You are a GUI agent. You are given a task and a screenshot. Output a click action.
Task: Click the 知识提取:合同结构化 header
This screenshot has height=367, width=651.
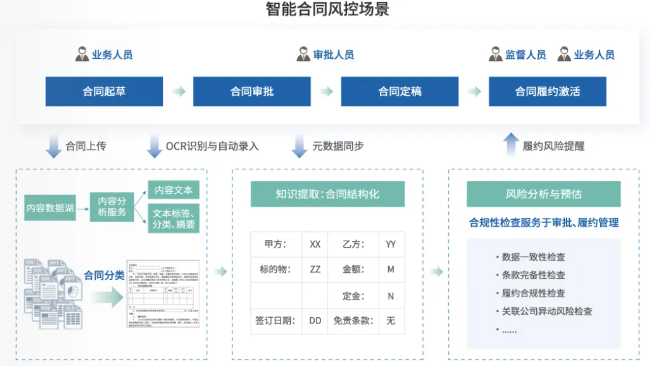[328, 194]
